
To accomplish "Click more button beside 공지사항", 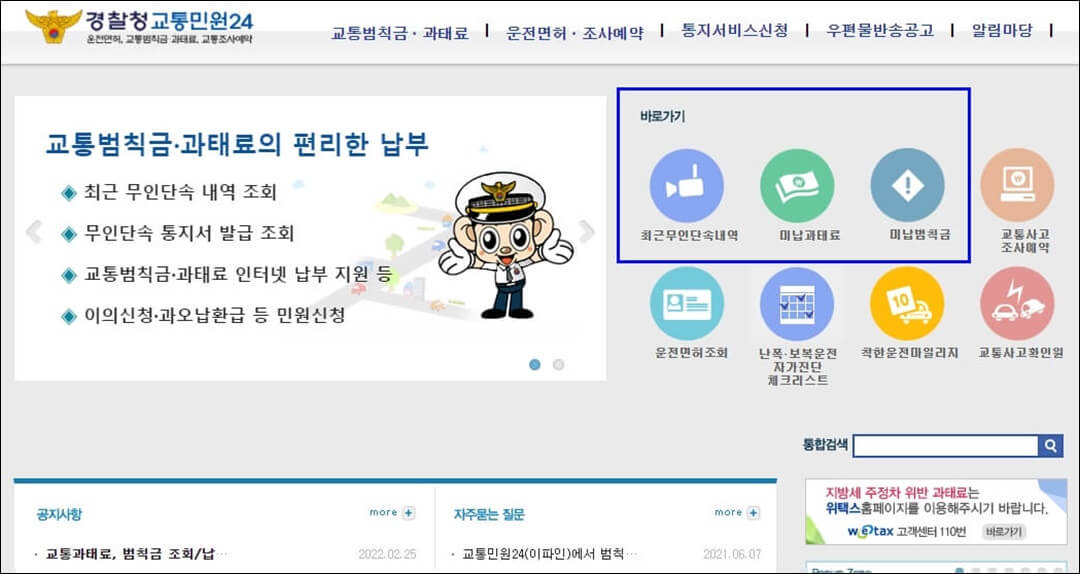I will pos(392,513).
